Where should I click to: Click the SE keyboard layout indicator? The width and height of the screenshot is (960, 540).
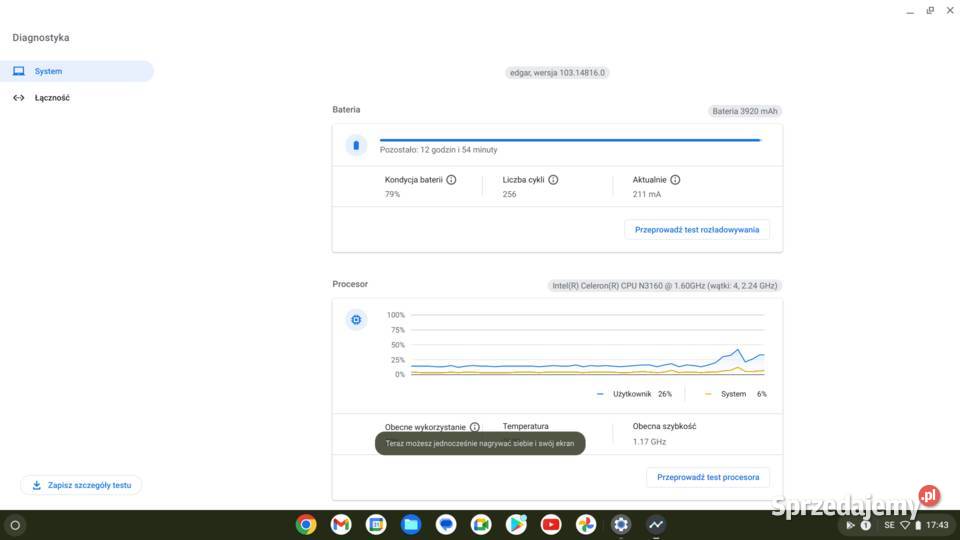point(889,525)
